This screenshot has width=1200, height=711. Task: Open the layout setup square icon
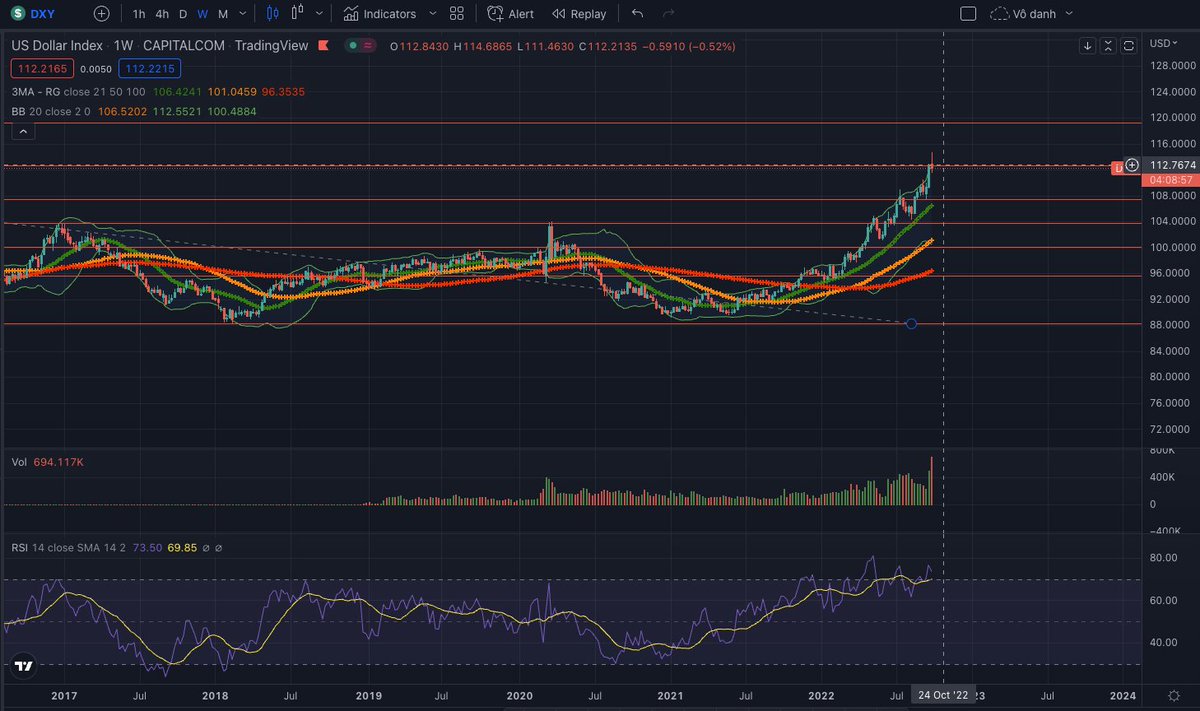[x=968, y=14]
